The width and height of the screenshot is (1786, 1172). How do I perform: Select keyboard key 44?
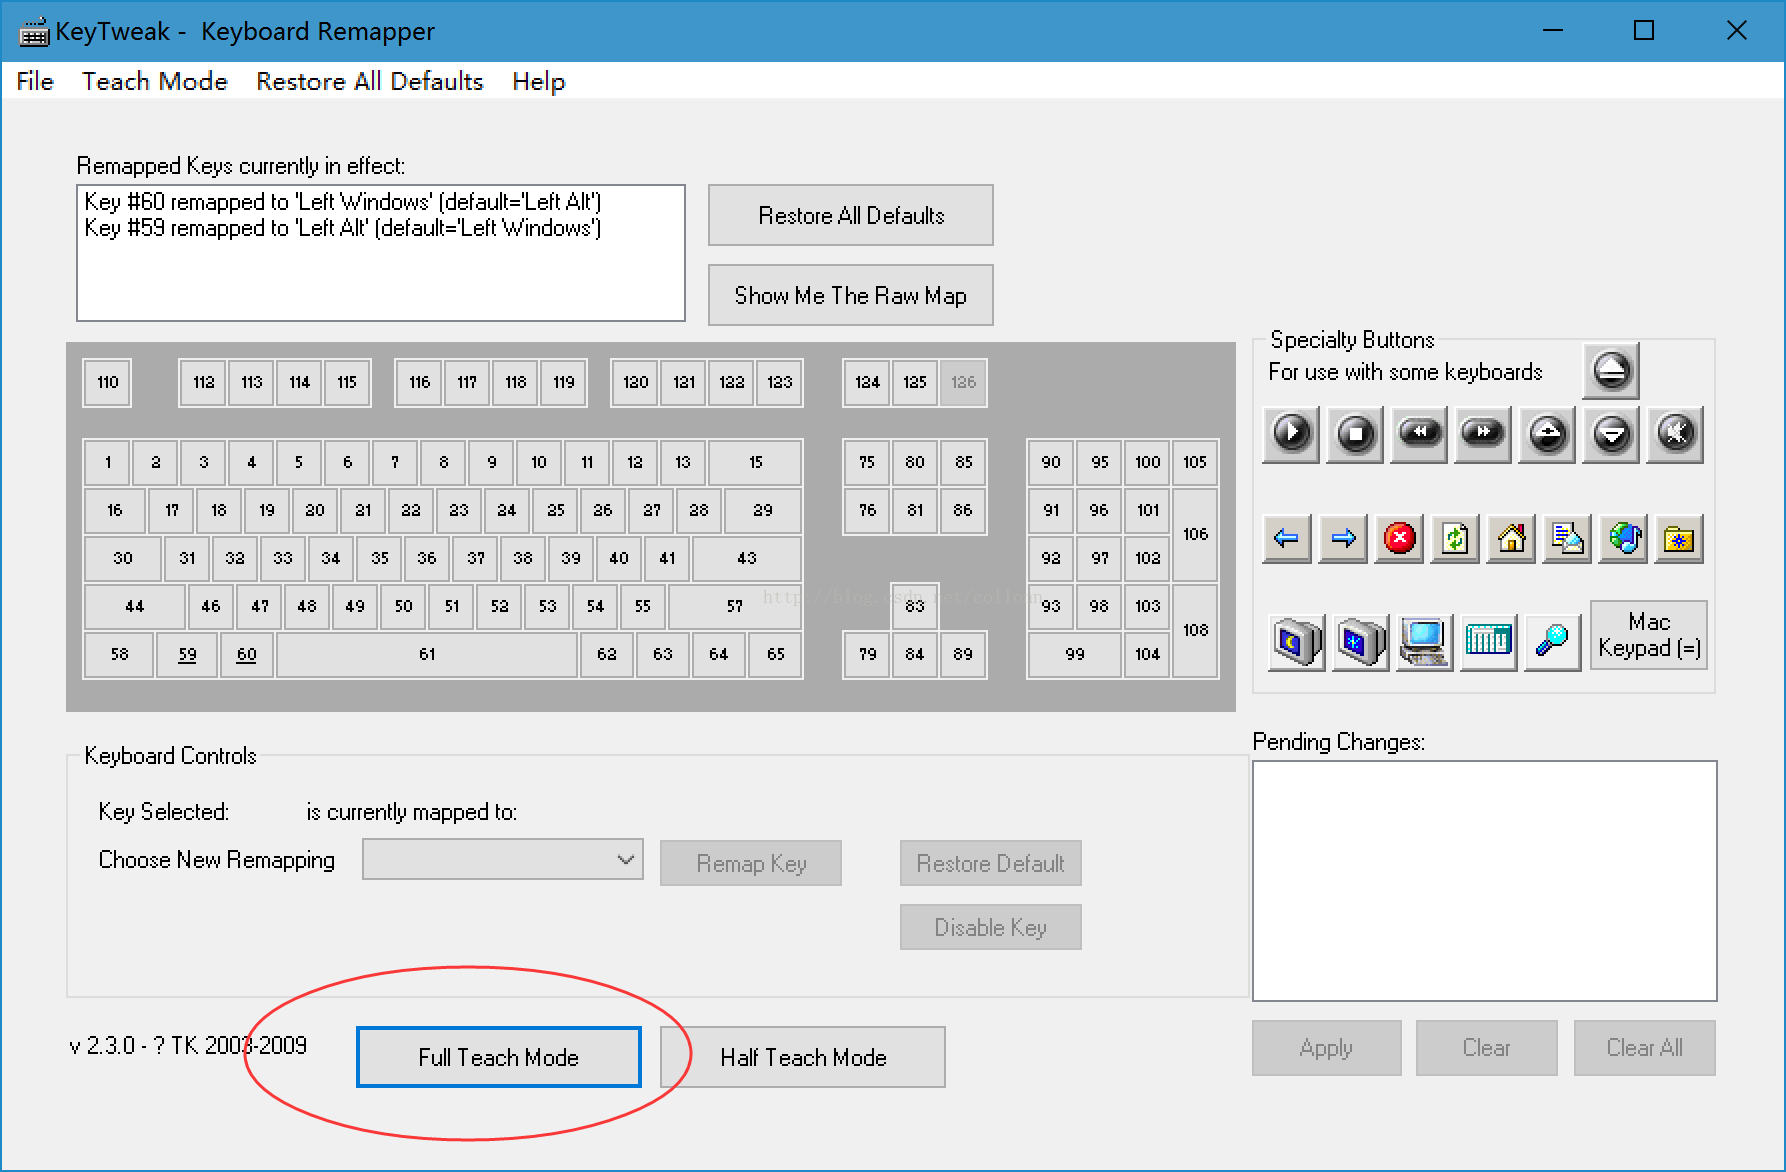135,606
